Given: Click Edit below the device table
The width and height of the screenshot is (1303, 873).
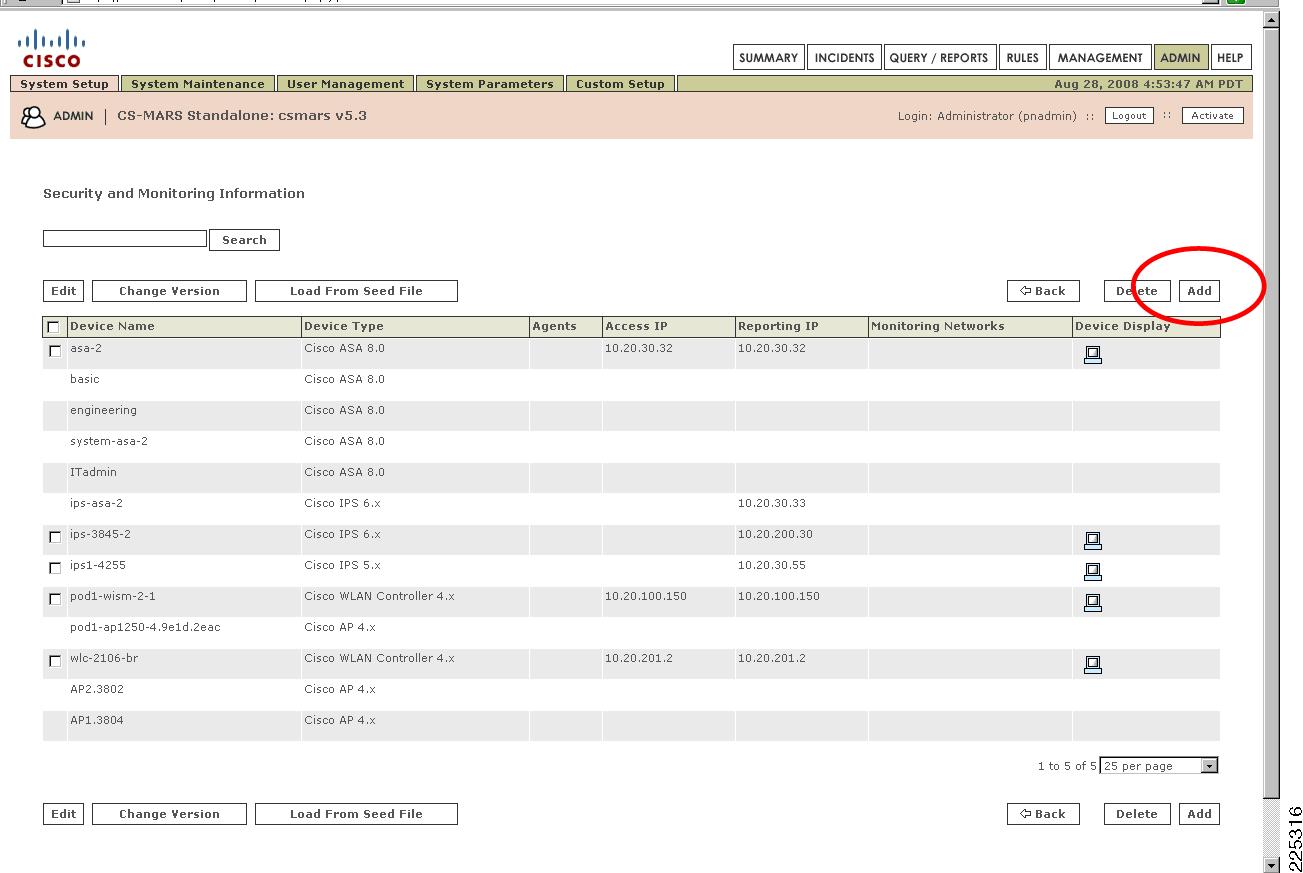Looking at the screenshot, I should (64, 814).
